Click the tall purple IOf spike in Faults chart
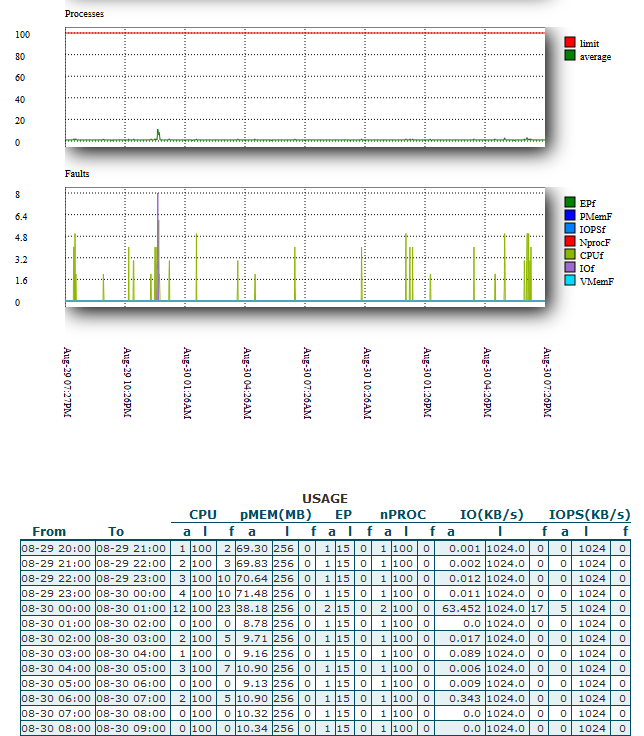Screen dimensions: 644x736 pos(158,230)
